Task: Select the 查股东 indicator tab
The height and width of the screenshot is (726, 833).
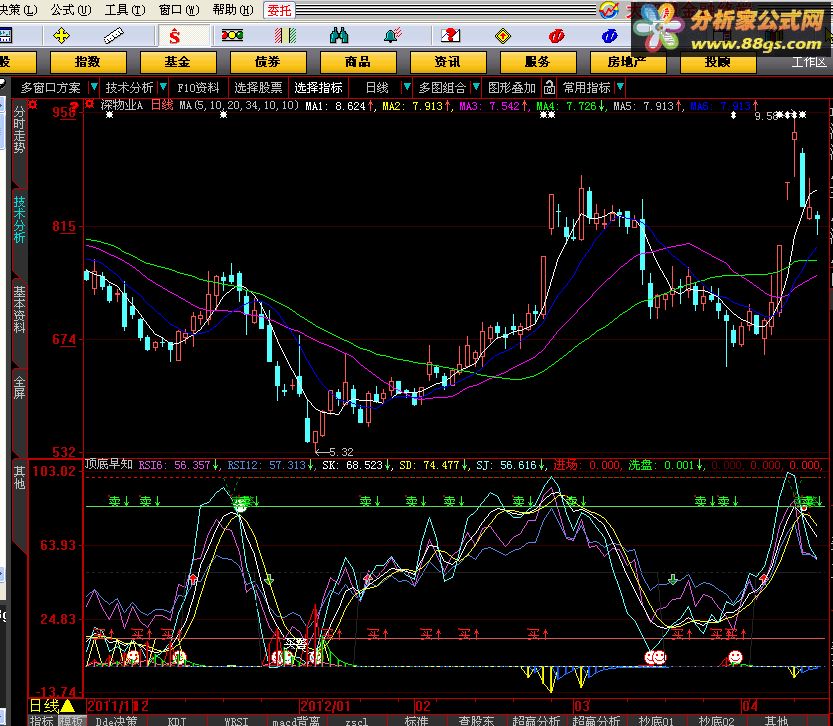Action: pos(477,721)
